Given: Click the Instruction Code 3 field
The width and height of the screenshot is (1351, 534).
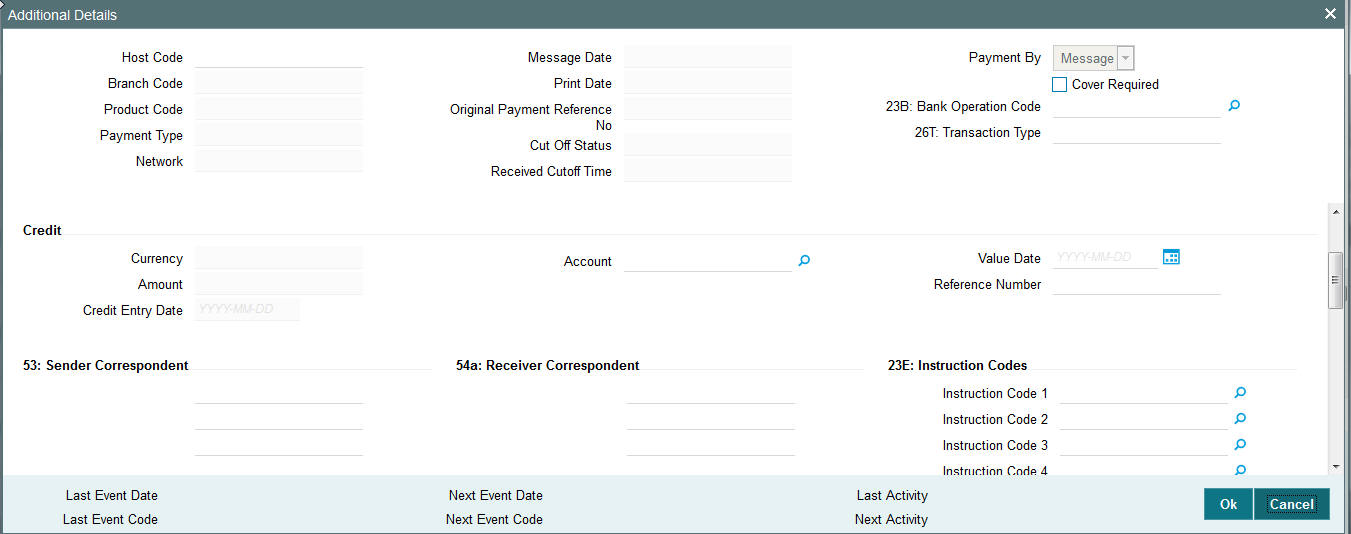Looking at the screenshot, I should pos(1143,445).
